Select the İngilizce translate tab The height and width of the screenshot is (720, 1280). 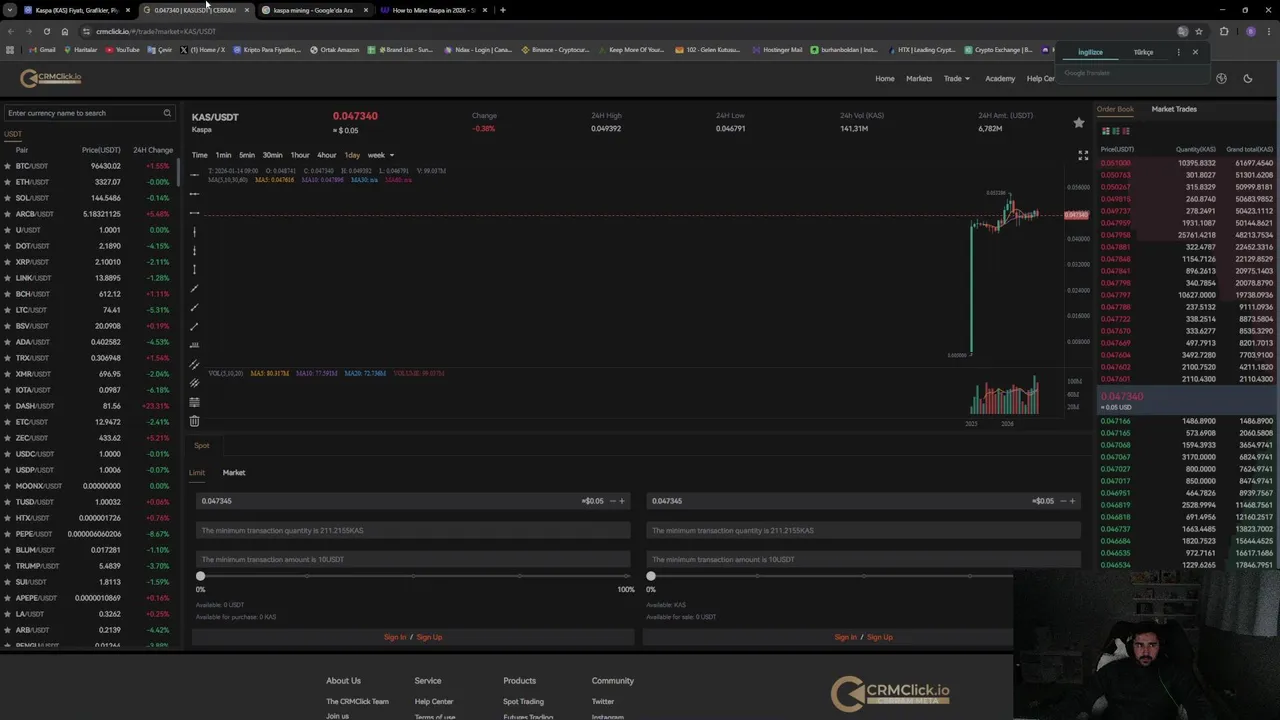[1090, 52]
